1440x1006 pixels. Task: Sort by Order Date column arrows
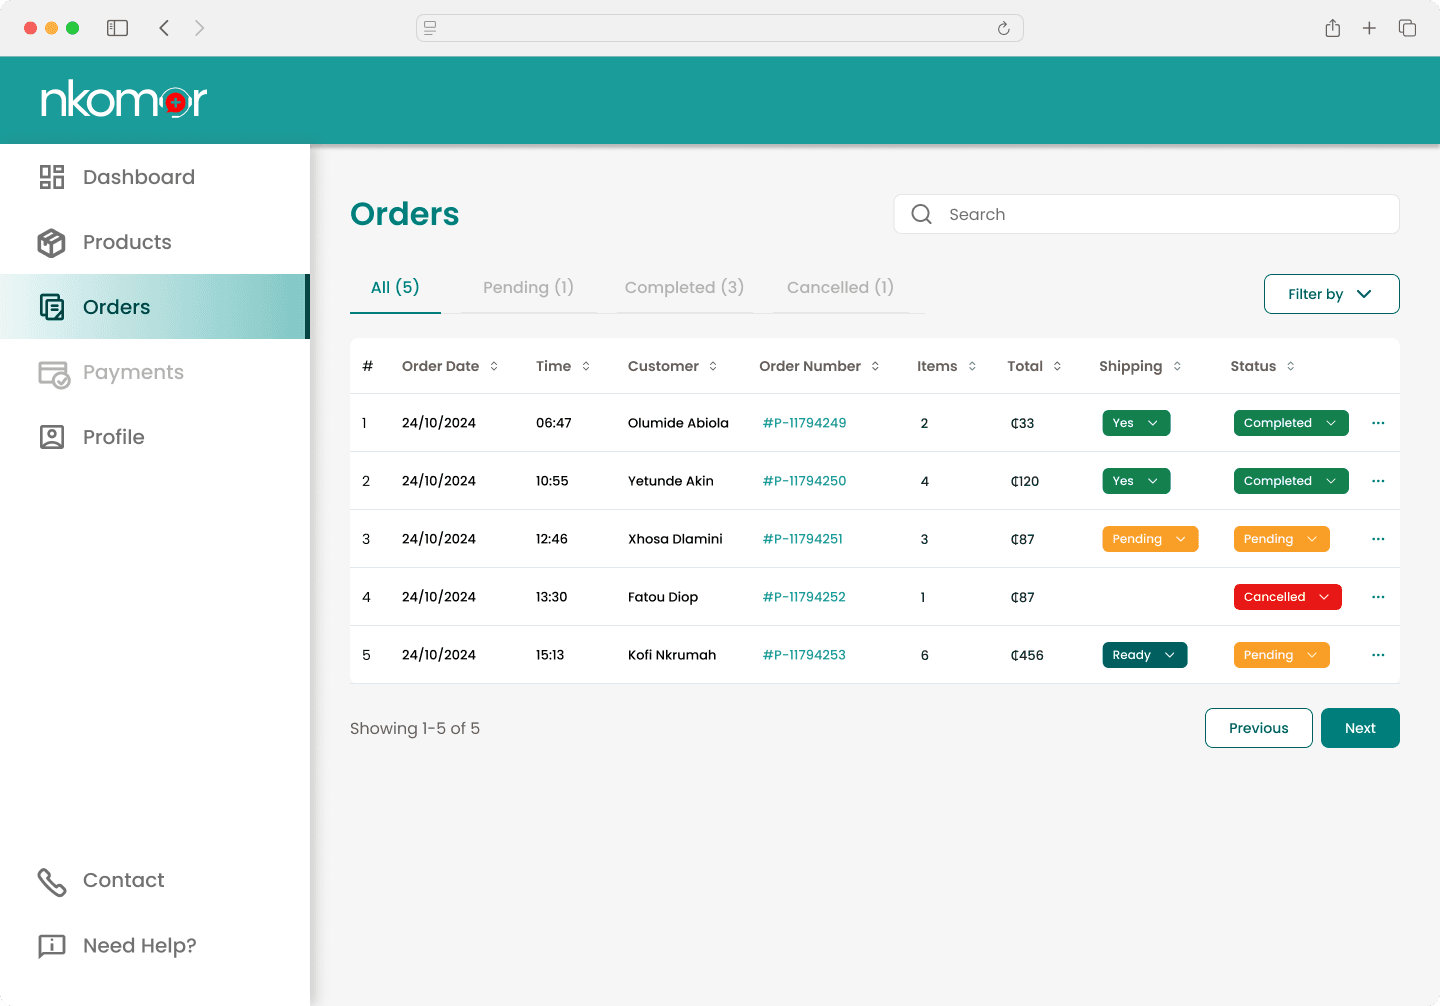(494, 366)
